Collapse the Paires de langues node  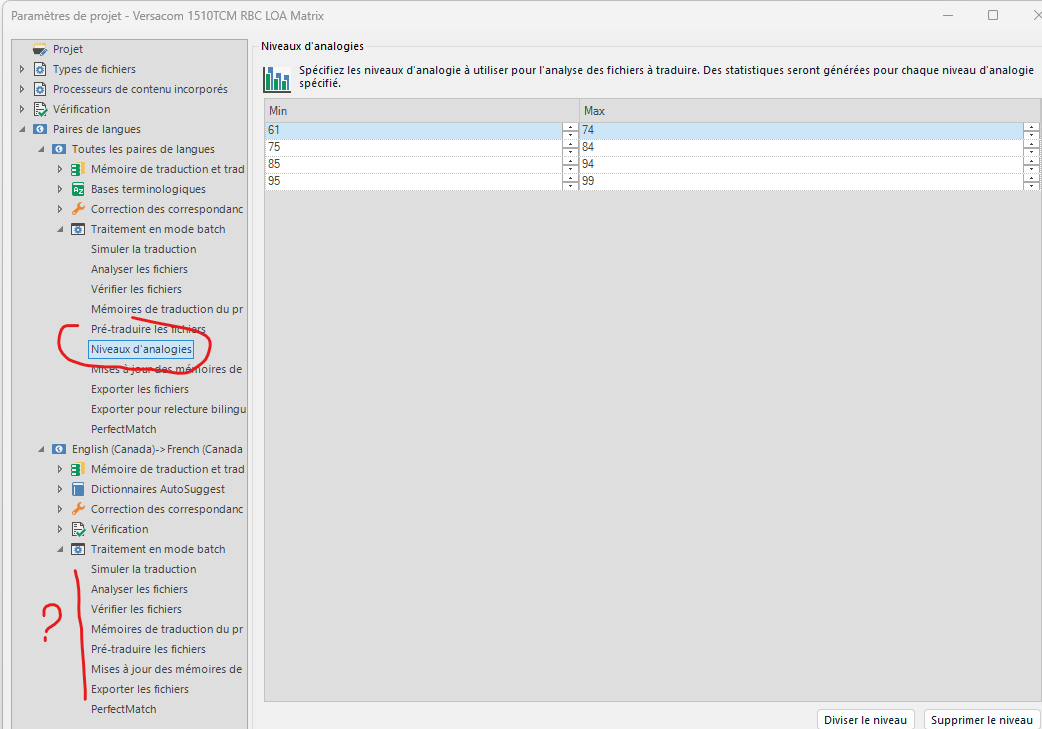tap(22, 129)
